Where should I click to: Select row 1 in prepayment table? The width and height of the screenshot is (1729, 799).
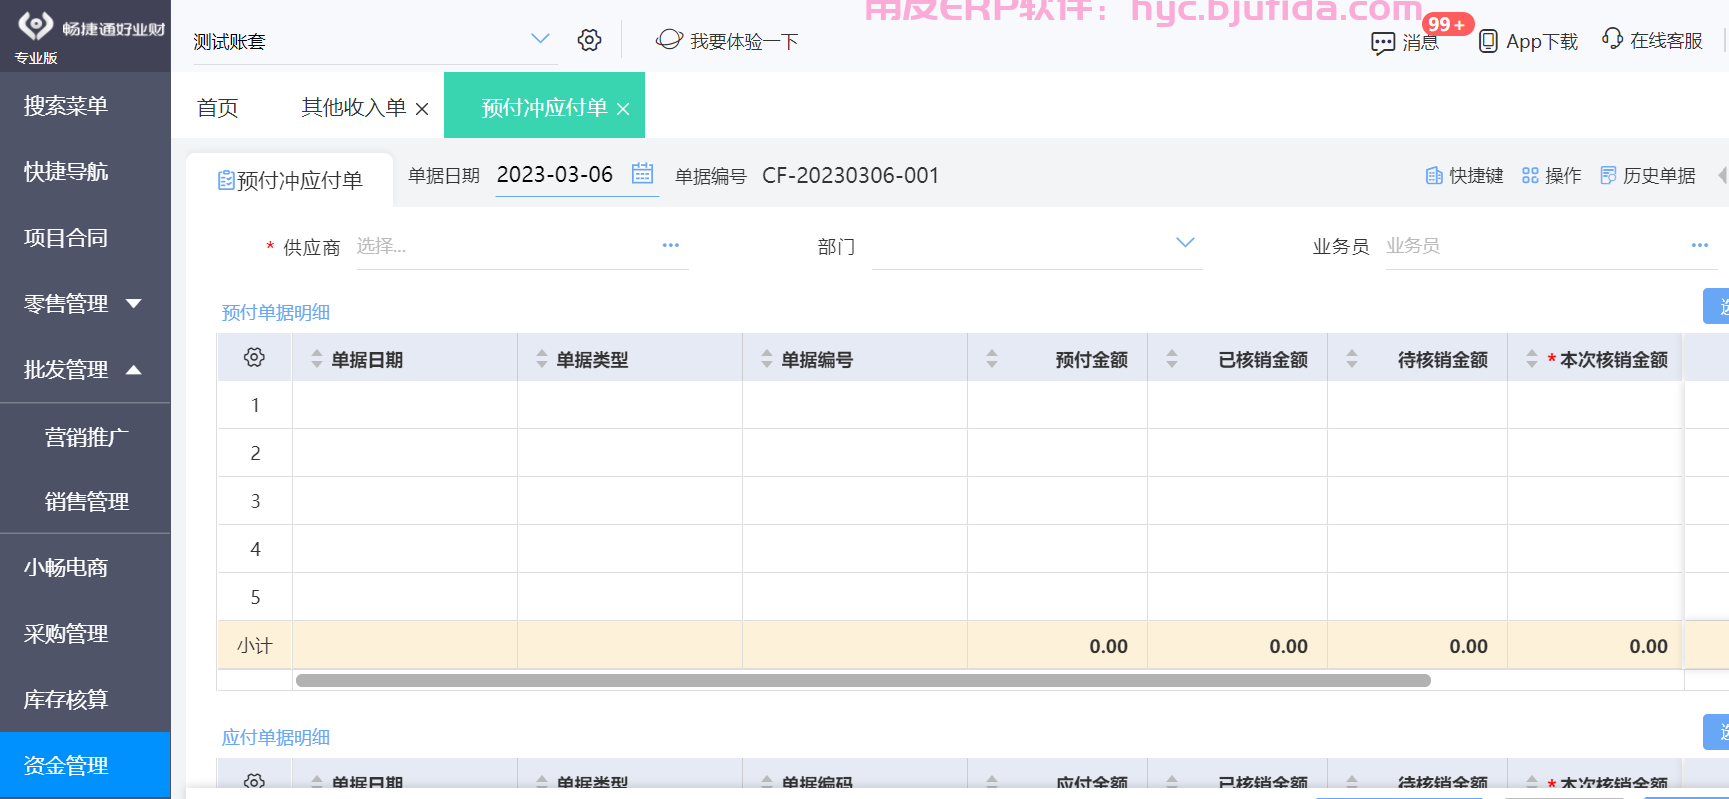255,405
